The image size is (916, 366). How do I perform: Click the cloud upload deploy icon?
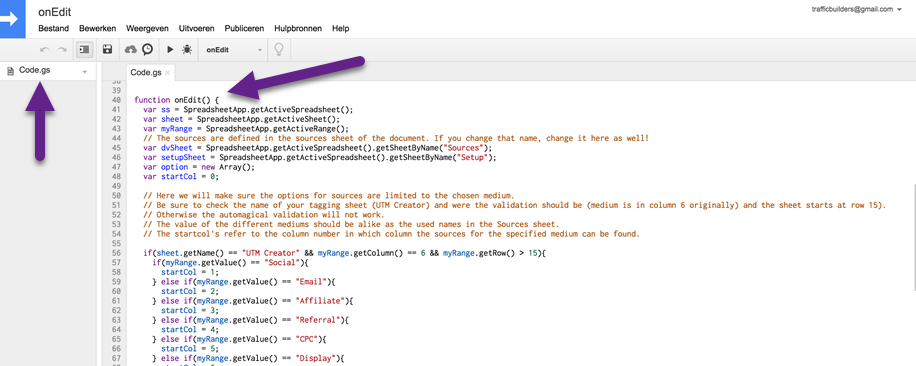[131, 50]
